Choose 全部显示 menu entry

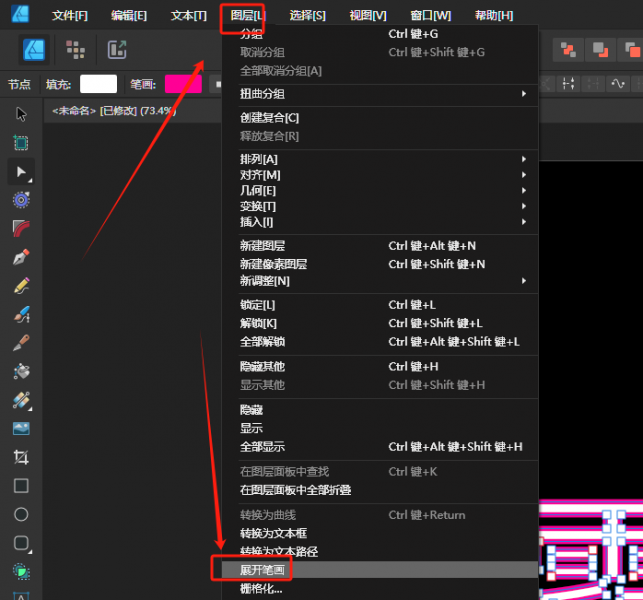(380, 447)
